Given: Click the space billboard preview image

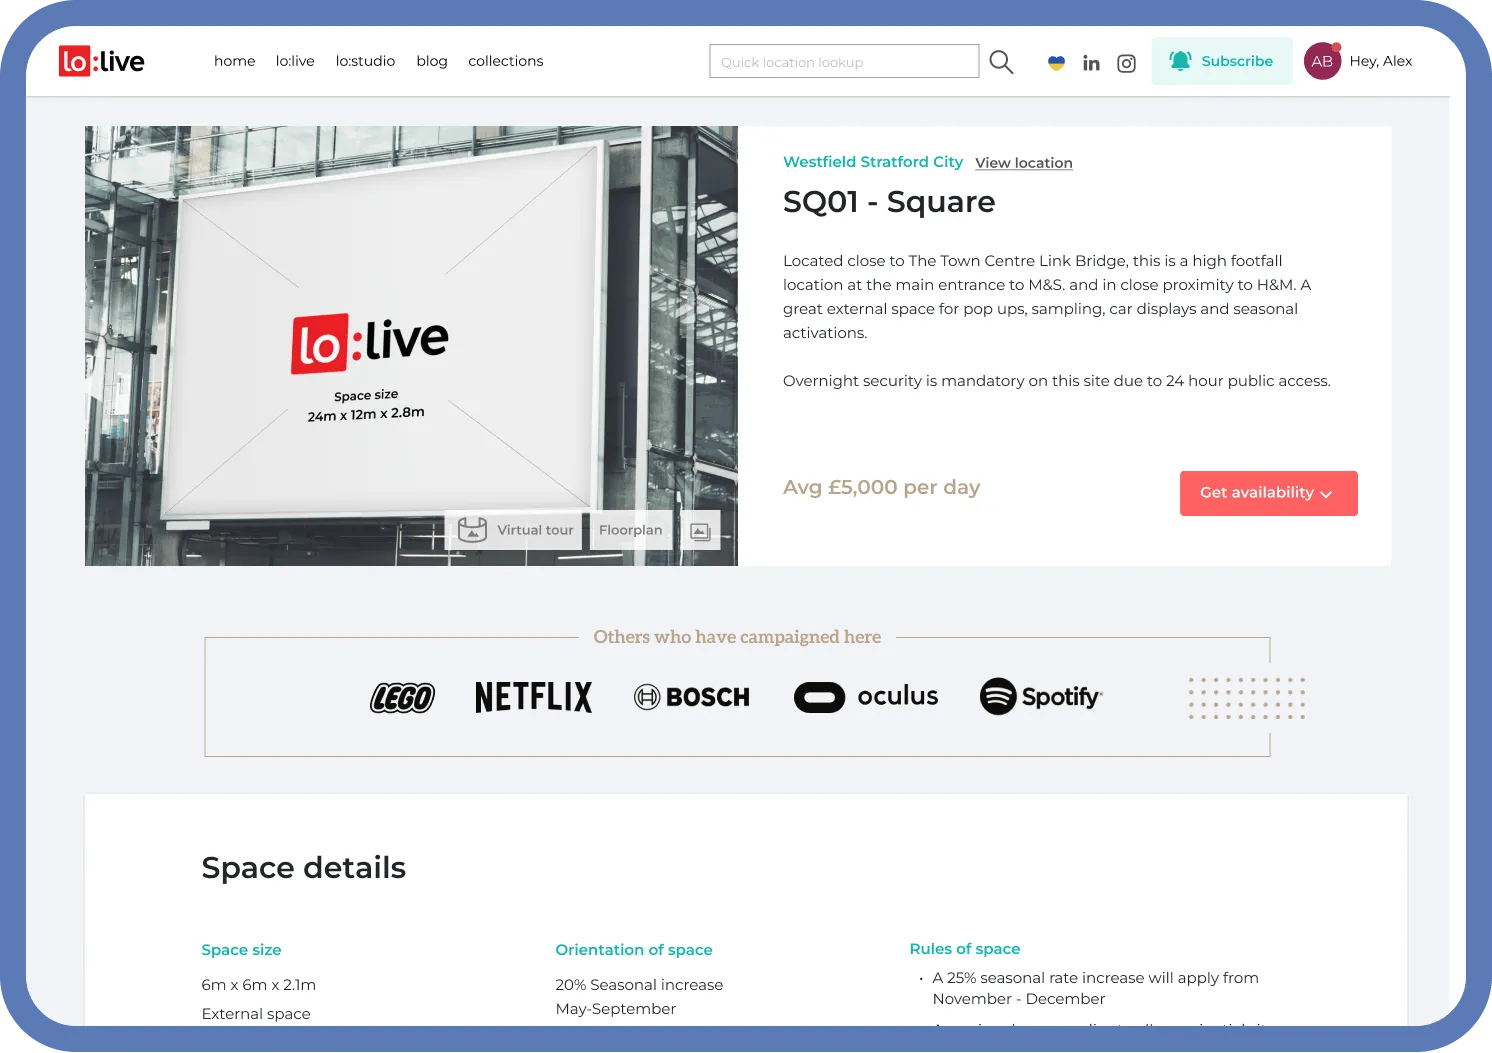Looking at the screenshot, I should (411, 346).
